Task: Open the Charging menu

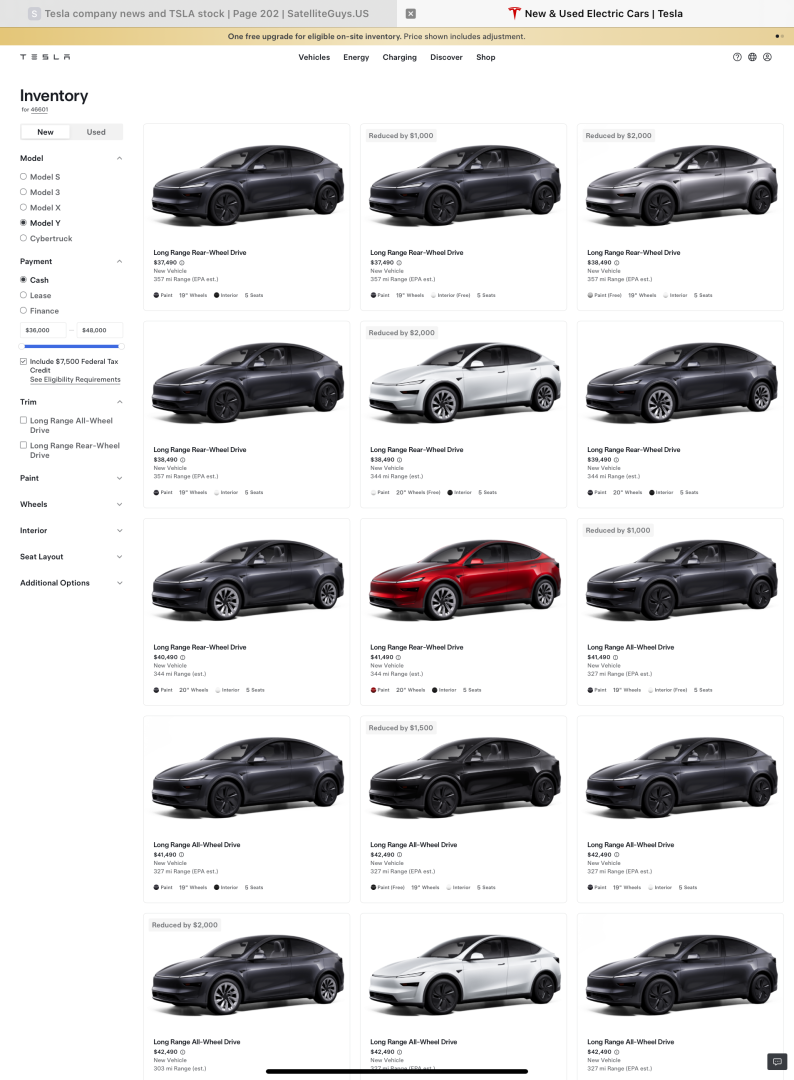Action: pos(399,57)
